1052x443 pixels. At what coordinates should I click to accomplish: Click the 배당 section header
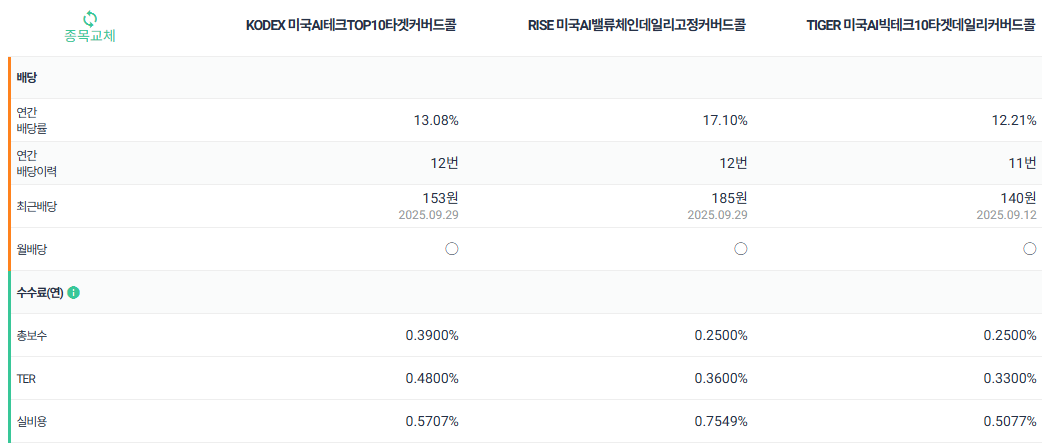click(x=27, y=78)
